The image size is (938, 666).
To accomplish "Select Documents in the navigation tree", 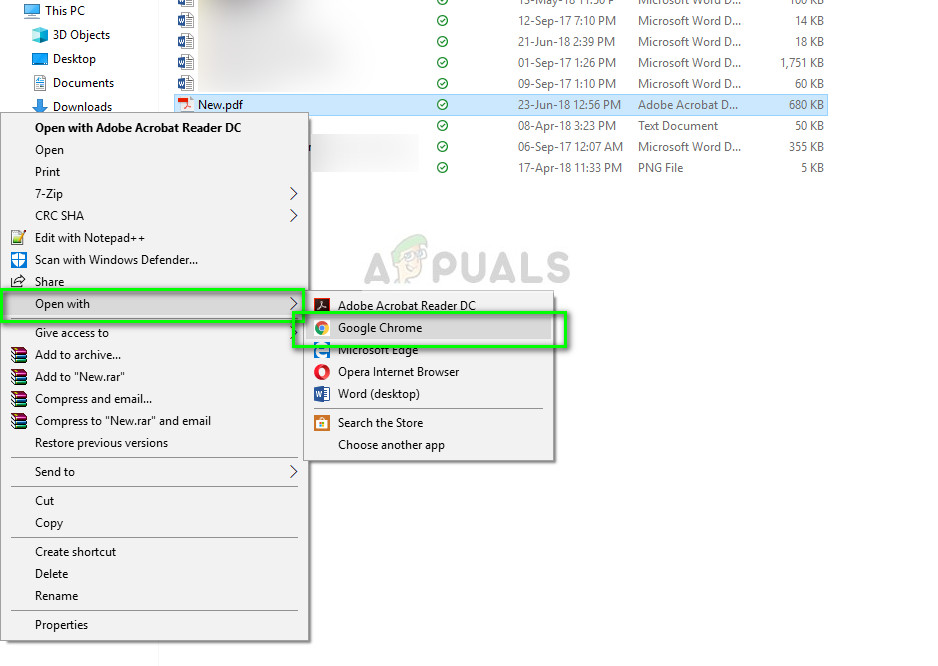I will (83, 83).
